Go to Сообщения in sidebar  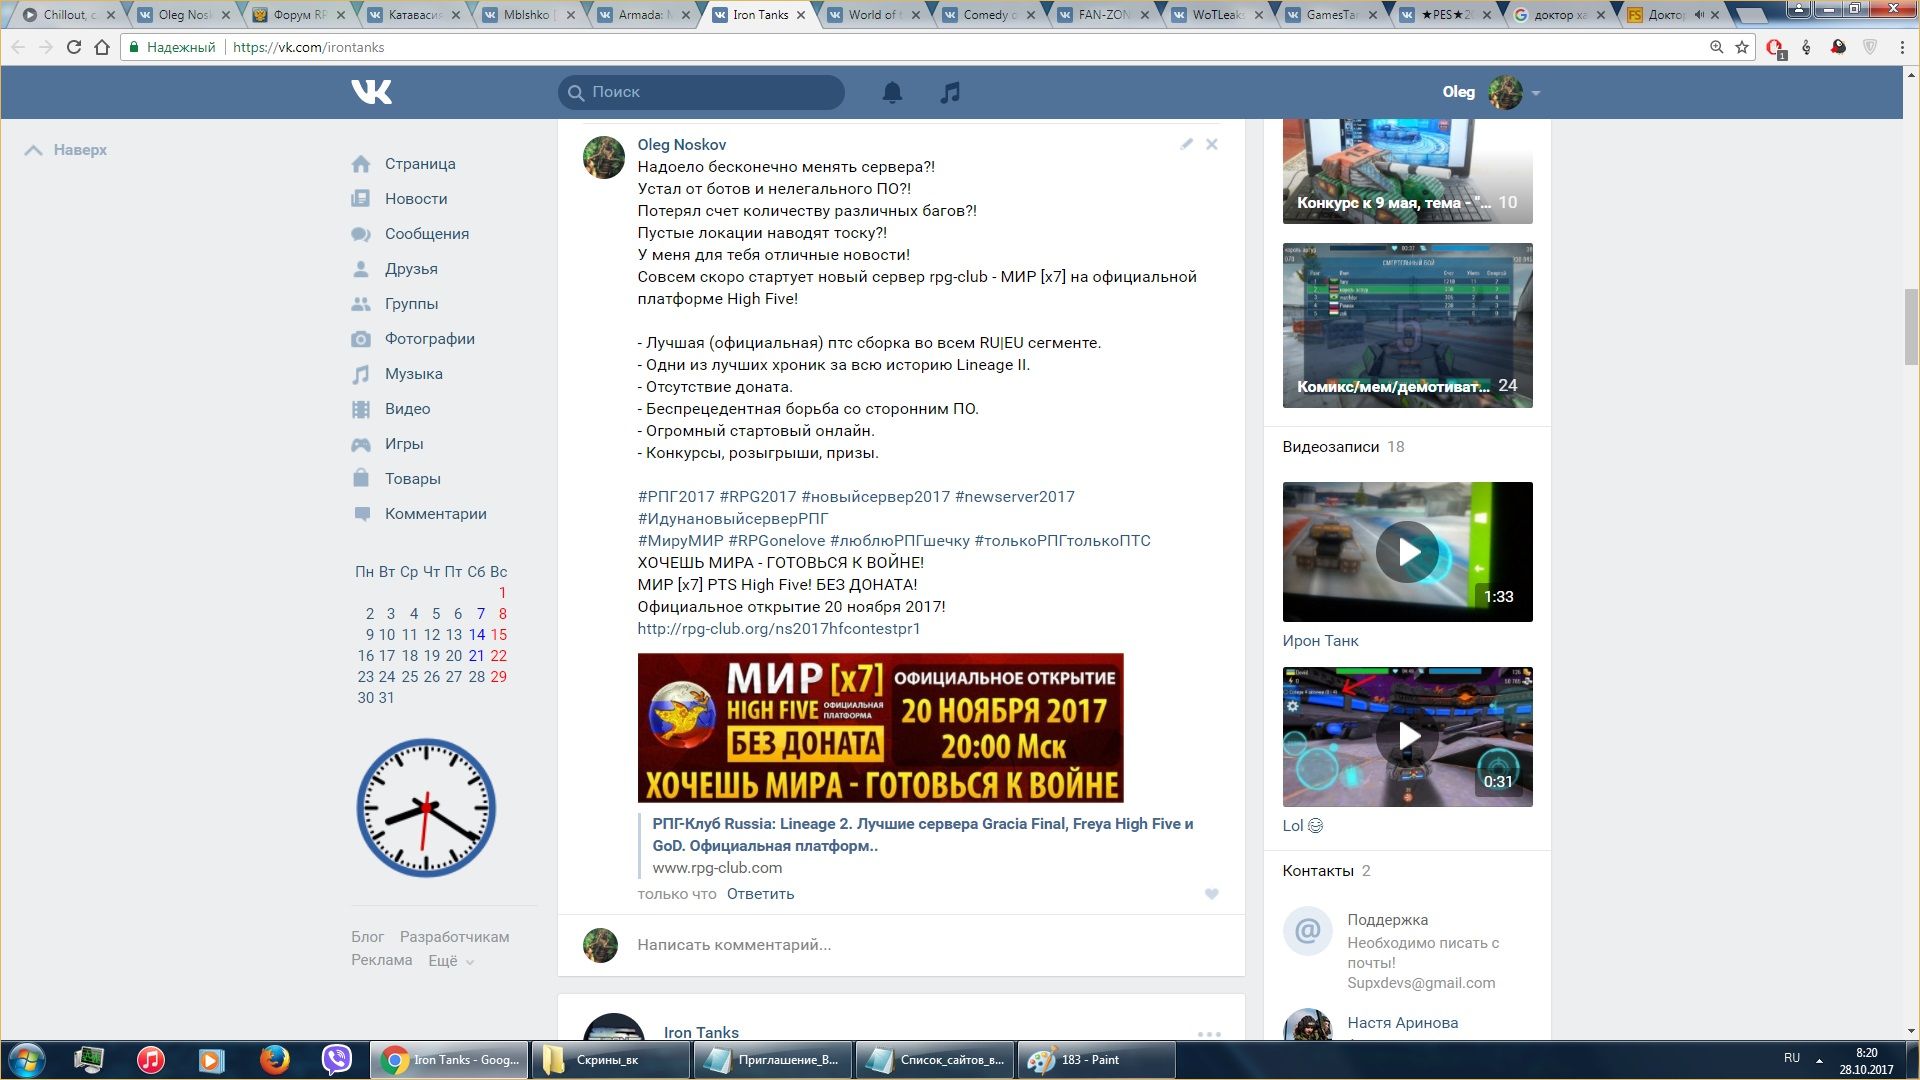click(426, 234)
